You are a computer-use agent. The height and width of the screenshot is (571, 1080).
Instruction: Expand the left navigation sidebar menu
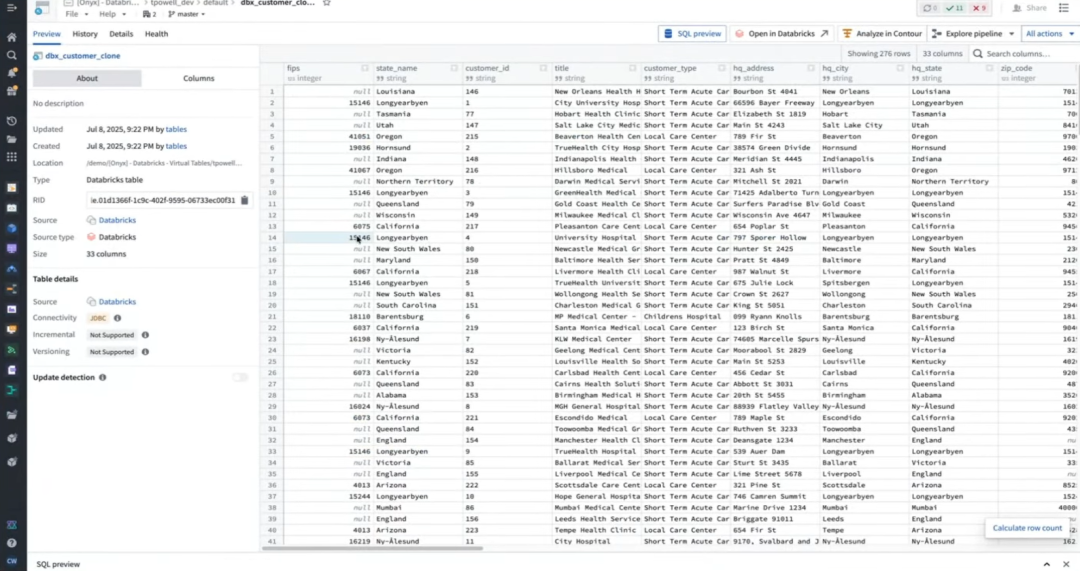(x=12, y=8)
